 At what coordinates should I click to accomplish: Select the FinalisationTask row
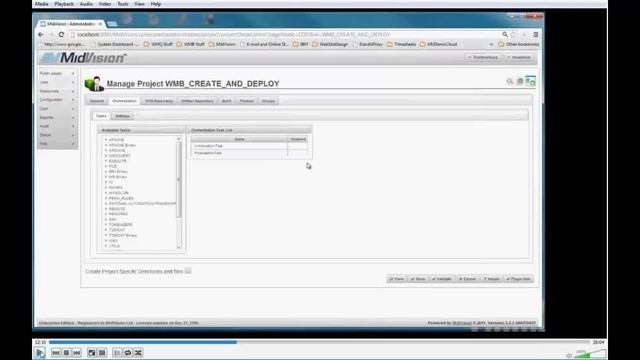click(249, 153)
